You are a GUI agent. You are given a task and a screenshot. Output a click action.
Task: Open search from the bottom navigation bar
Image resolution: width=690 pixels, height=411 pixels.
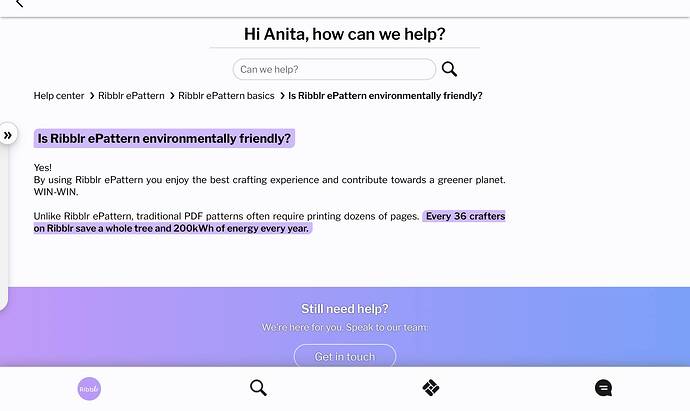point(258,388)
